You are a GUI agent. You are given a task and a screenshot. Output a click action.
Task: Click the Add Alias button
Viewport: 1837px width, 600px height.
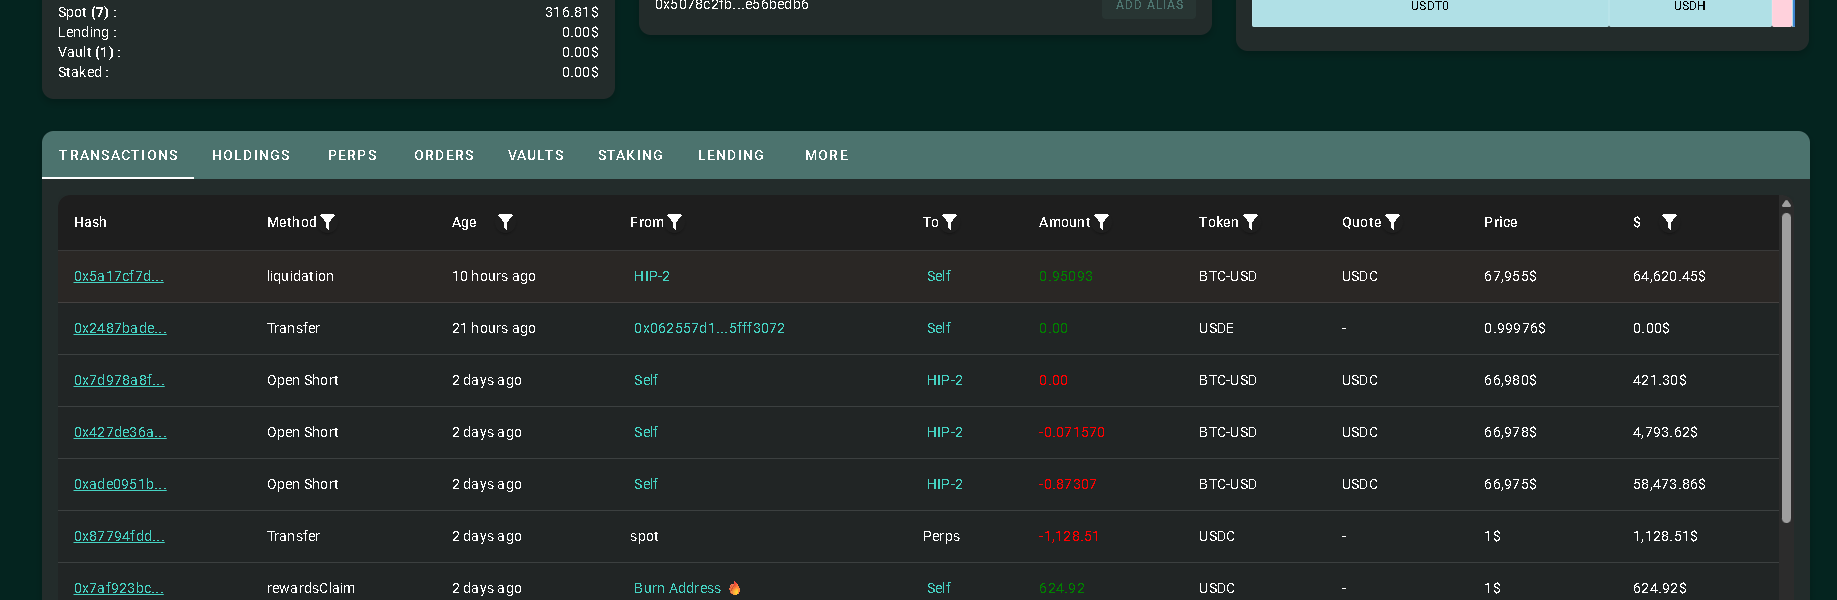coord(1149,6)
